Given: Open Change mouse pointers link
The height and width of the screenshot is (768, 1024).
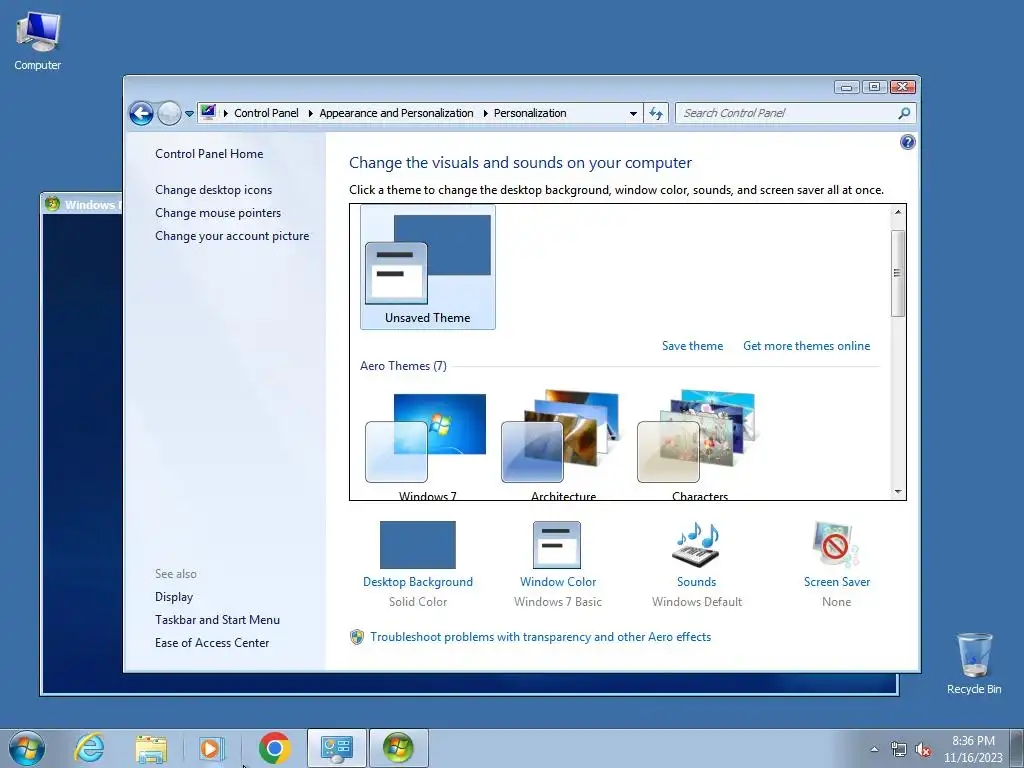Looking at the screenshot, I should 218,213.
